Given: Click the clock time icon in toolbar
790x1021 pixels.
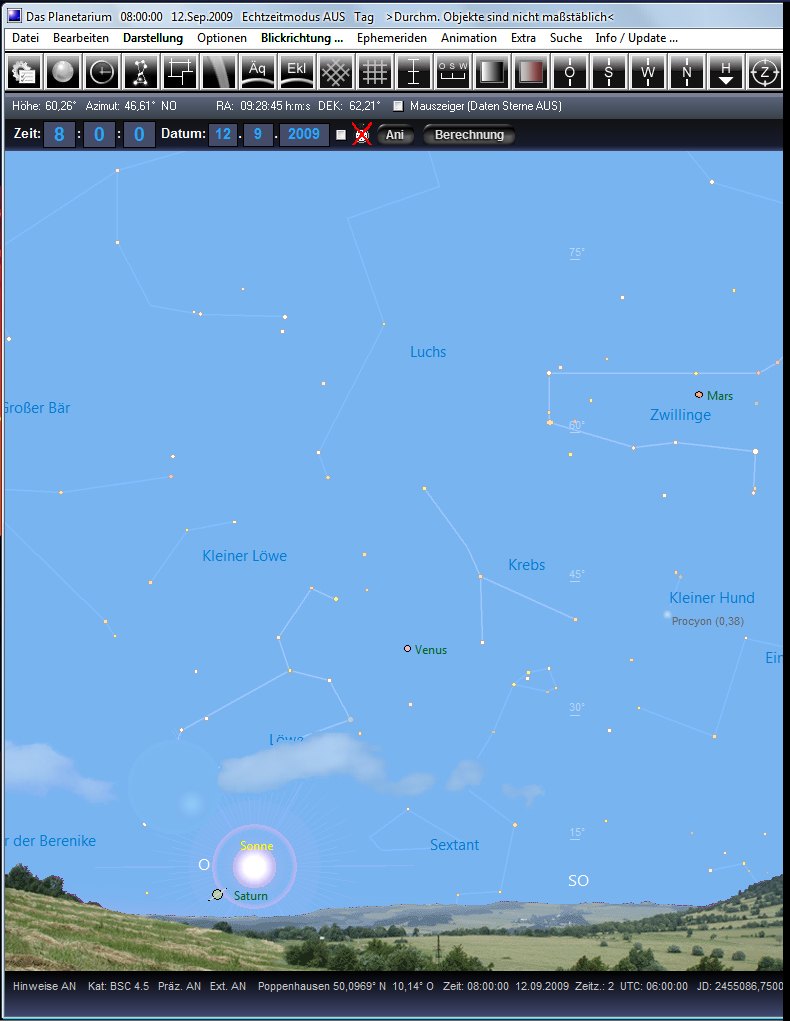Looking at the screenshot, I should (102, 72).
